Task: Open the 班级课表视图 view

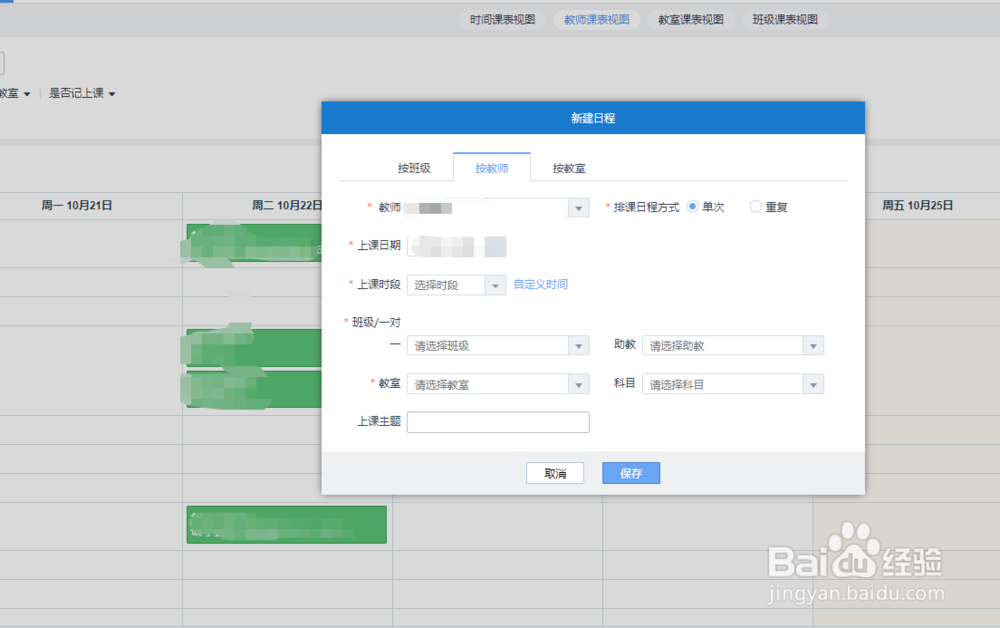Action: (784, 19)
